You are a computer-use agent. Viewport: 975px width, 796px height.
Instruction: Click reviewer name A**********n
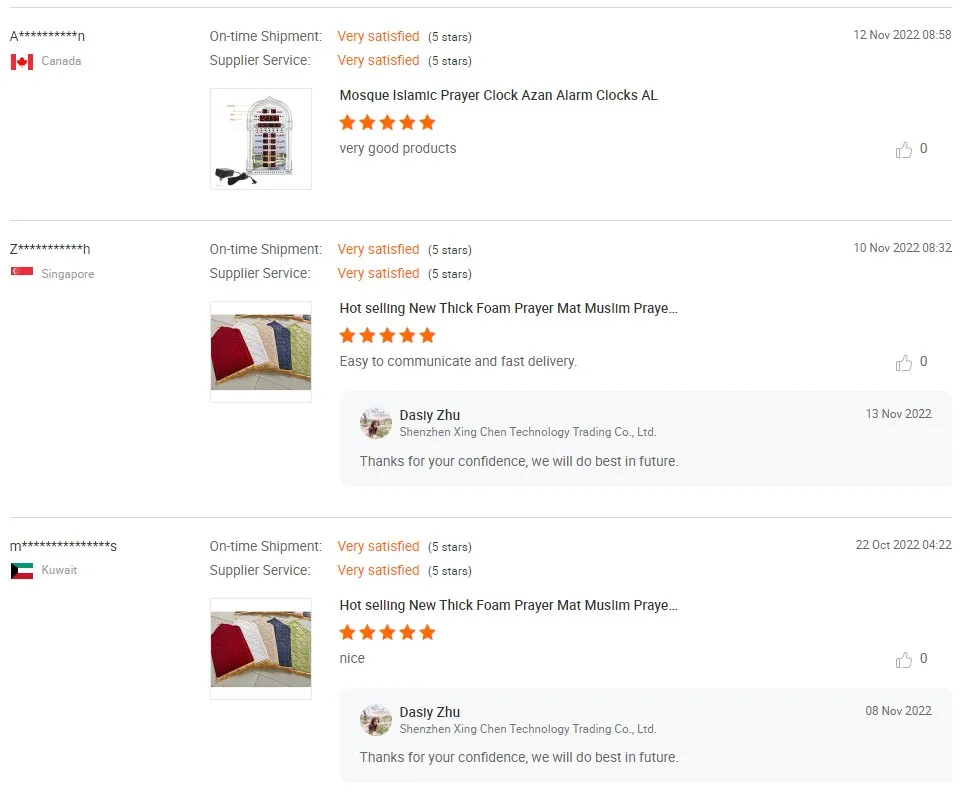pyautogui.click(x=47, y=37)
